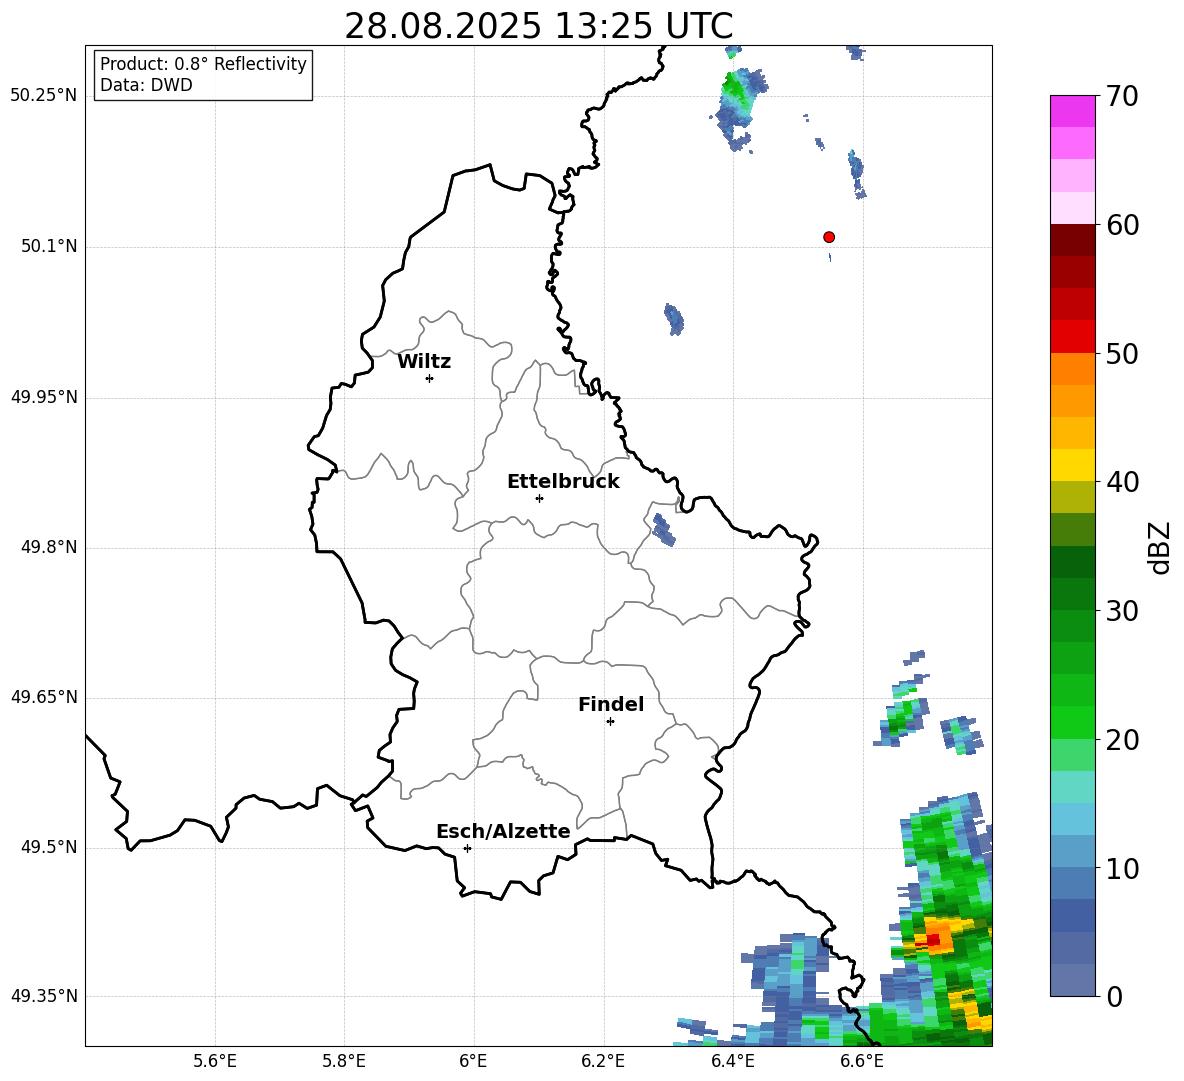This screenshot has height=1081, width=1184.
Task: Click the 20 tick on colorbar
Action: [x=1122, y=740]
